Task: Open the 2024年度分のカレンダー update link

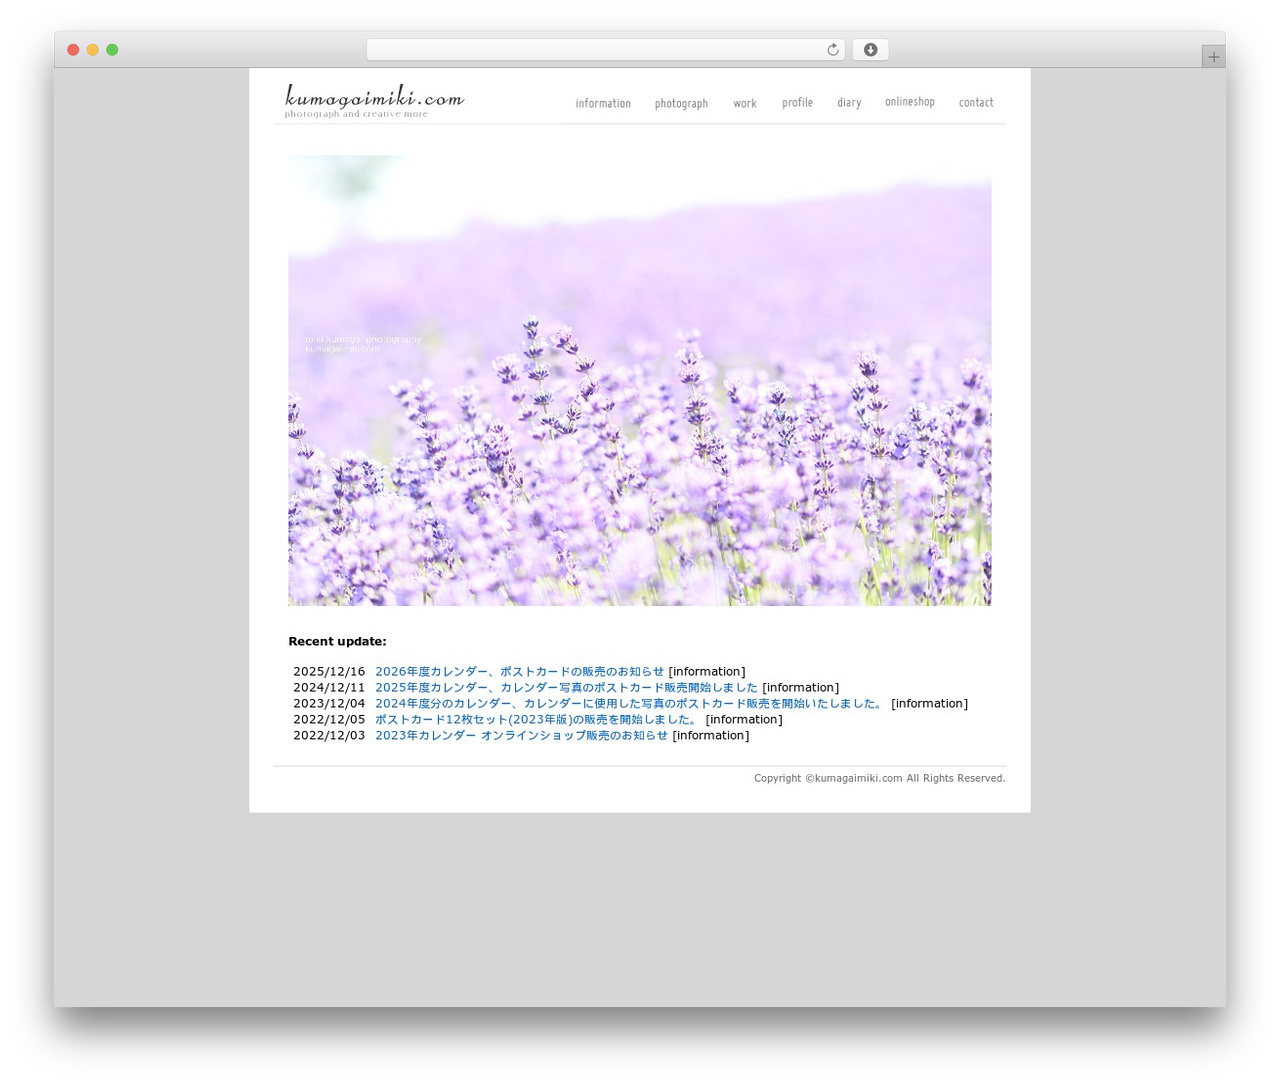Action: pos(630,704)
